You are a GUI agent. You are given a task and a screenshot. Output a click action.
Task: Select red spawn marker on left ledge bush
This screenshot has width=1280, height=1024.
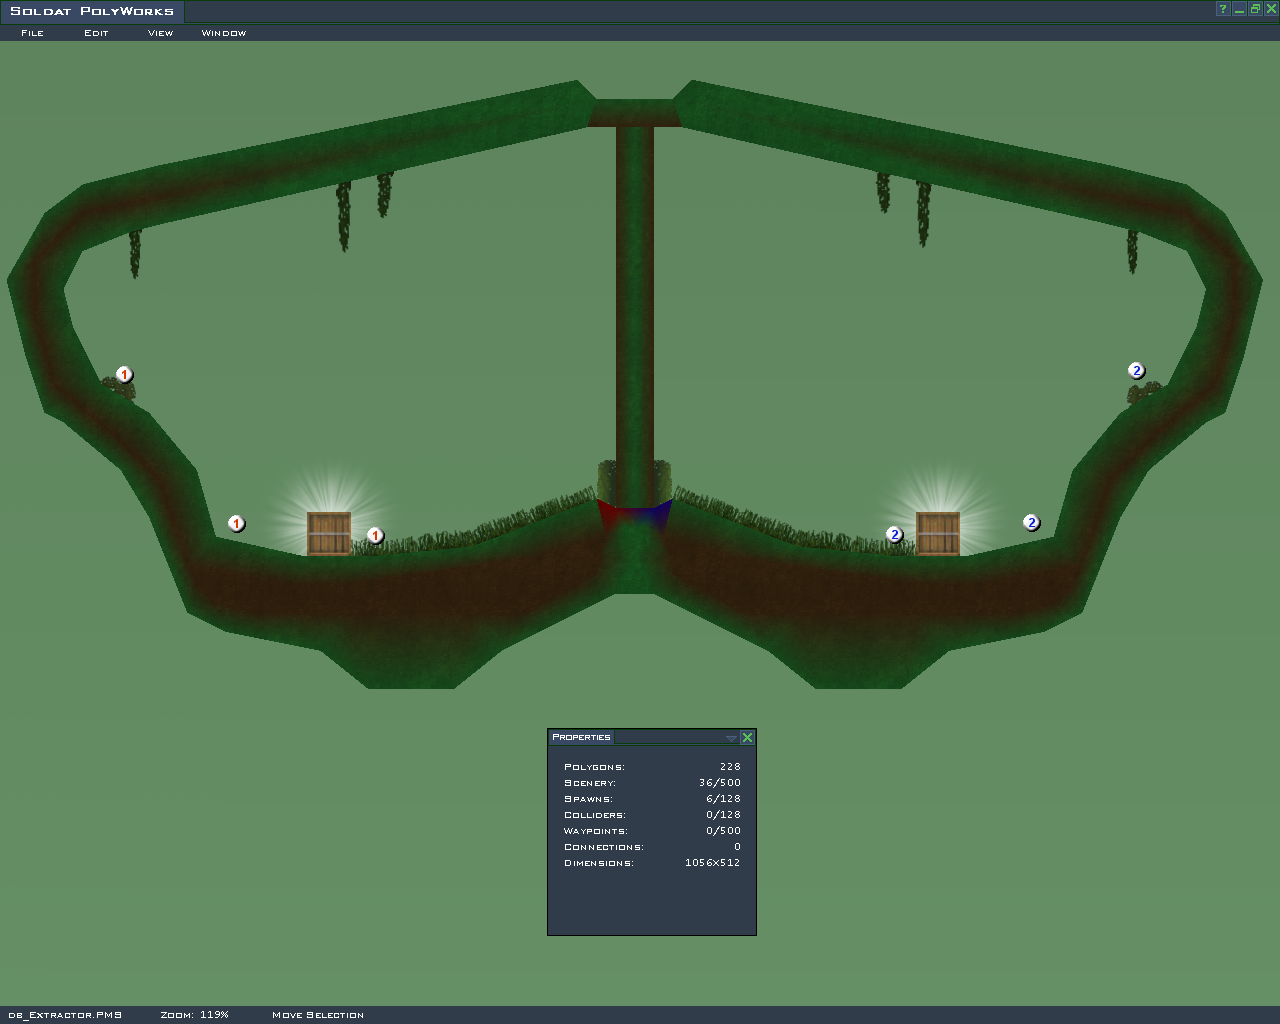[x=124, y=375]
